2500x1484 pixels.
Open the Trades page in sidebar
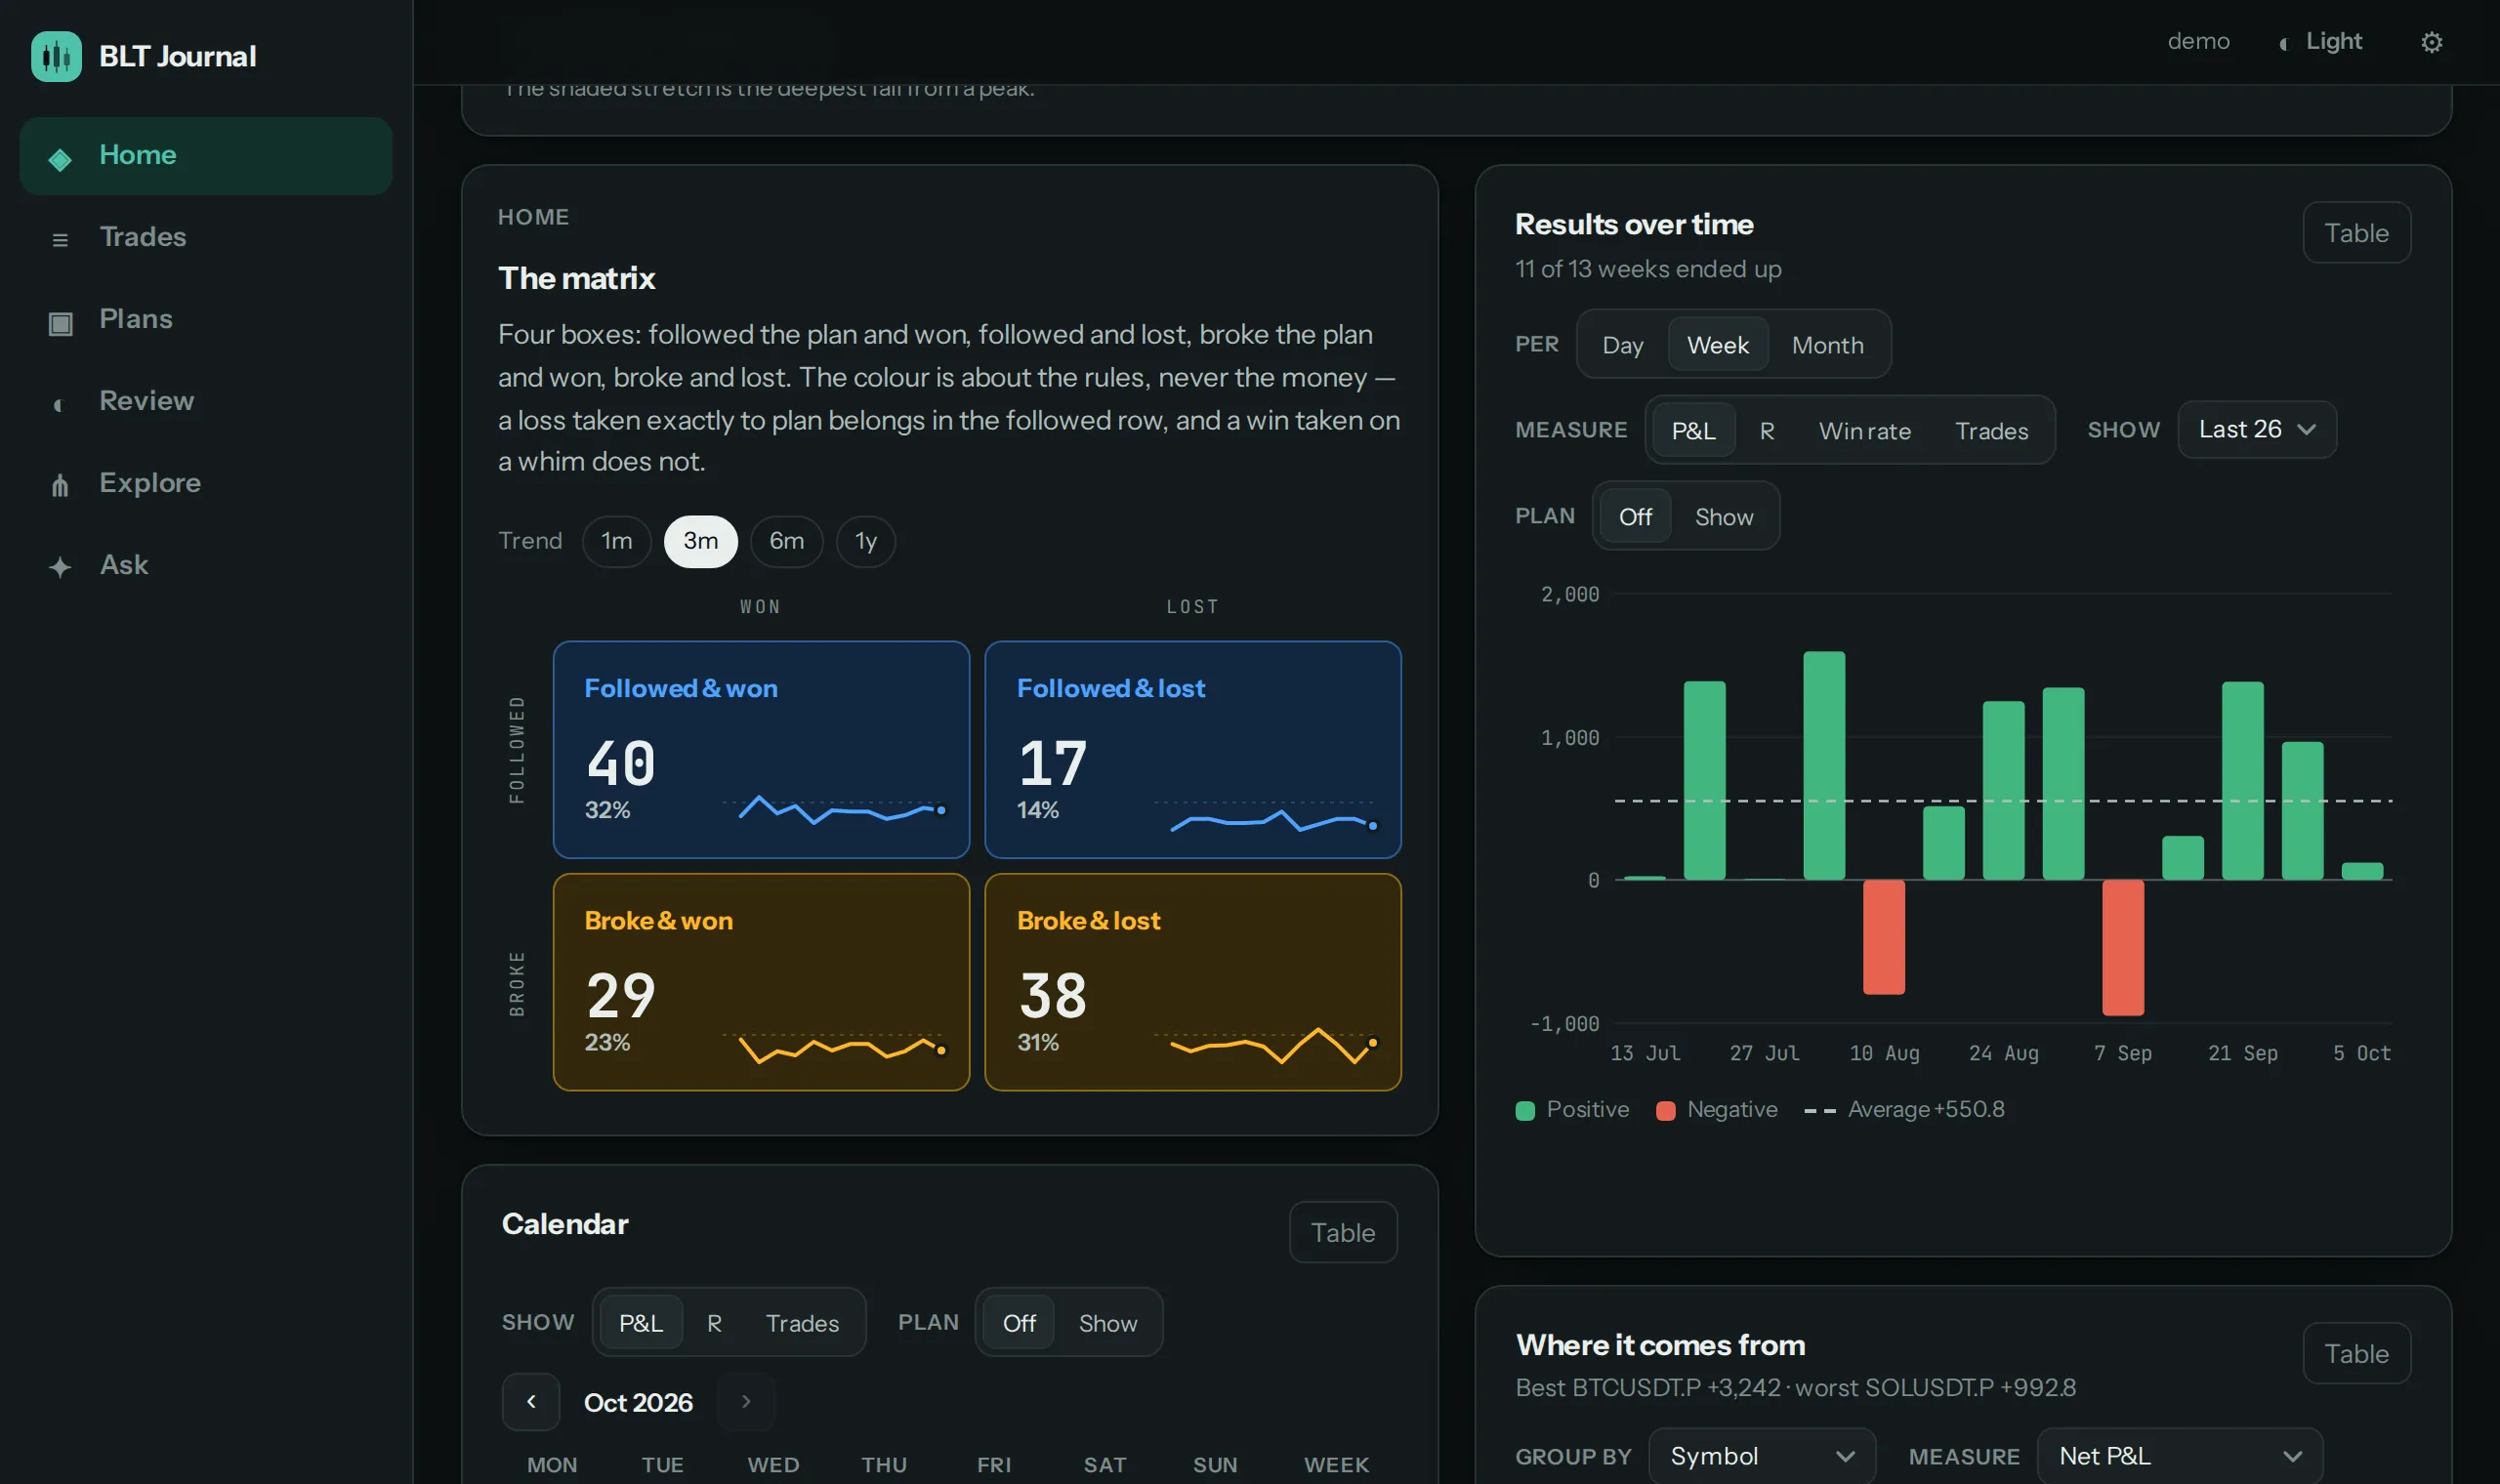click(x=205, y=237)
